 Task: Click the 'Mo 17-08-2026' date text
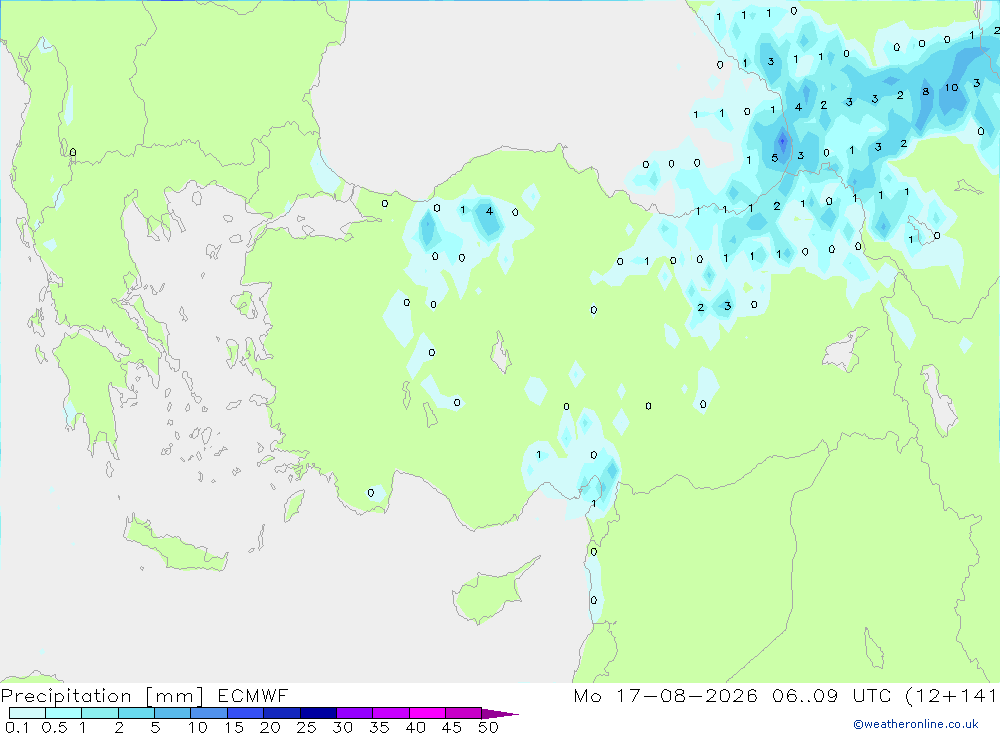(x=665, y=696)
